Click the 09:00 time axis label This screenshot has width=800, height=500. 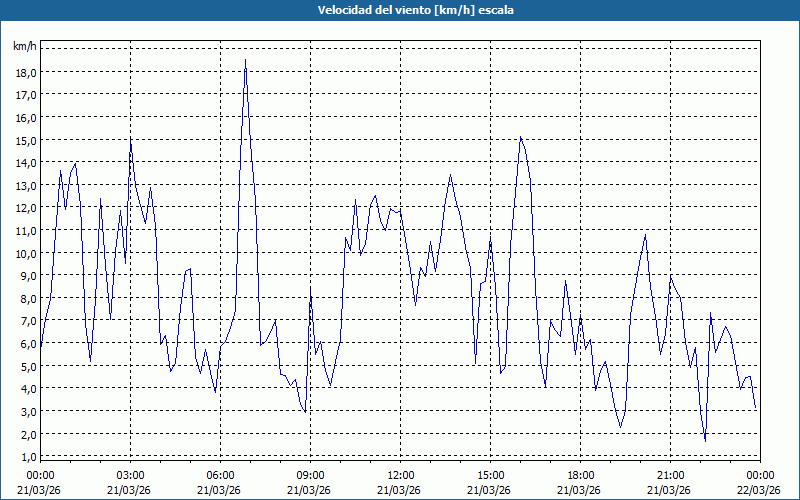click(310, 475)
